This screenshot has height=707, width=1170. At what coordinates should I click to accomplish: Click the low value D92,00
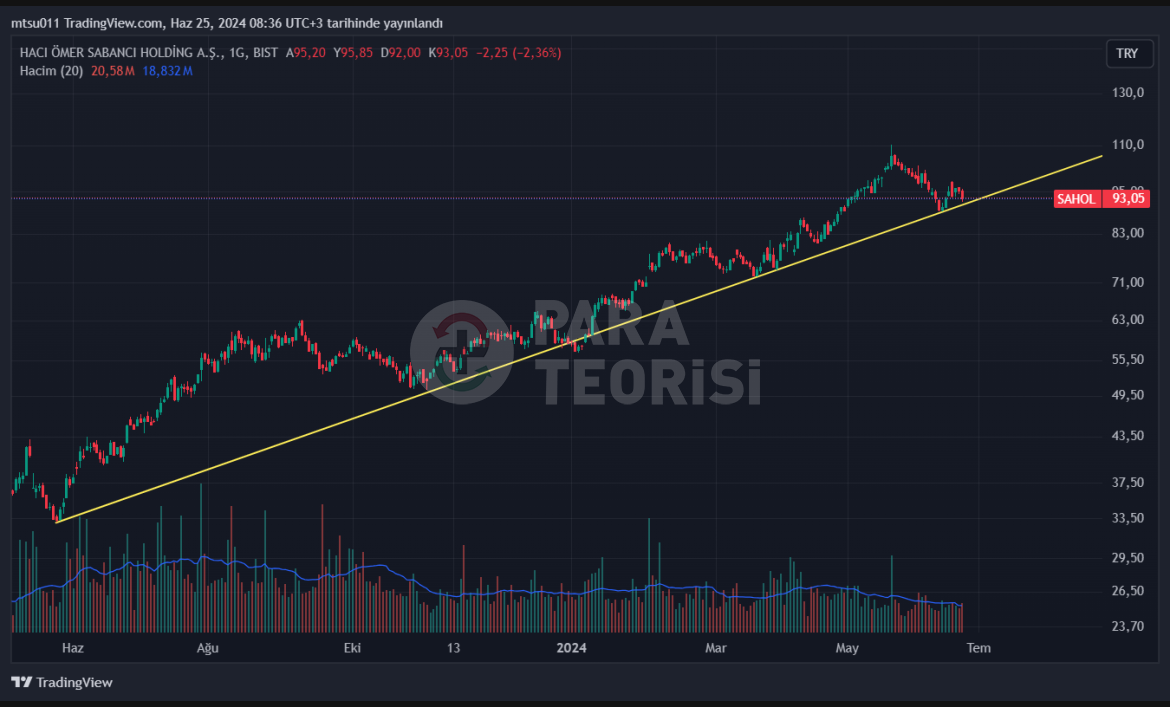coord(401,53)
